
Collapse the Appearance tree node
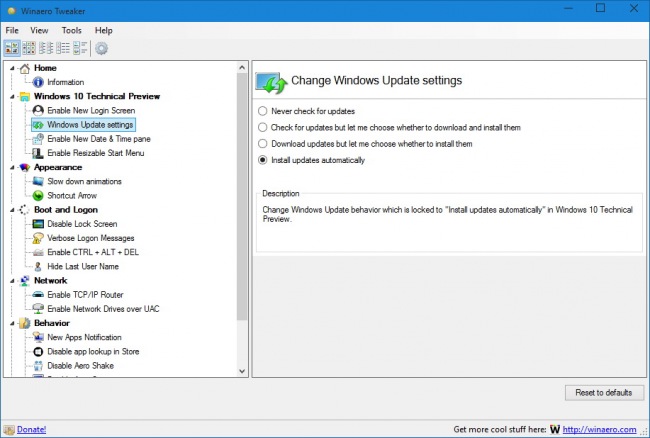[x=12, y=167]
